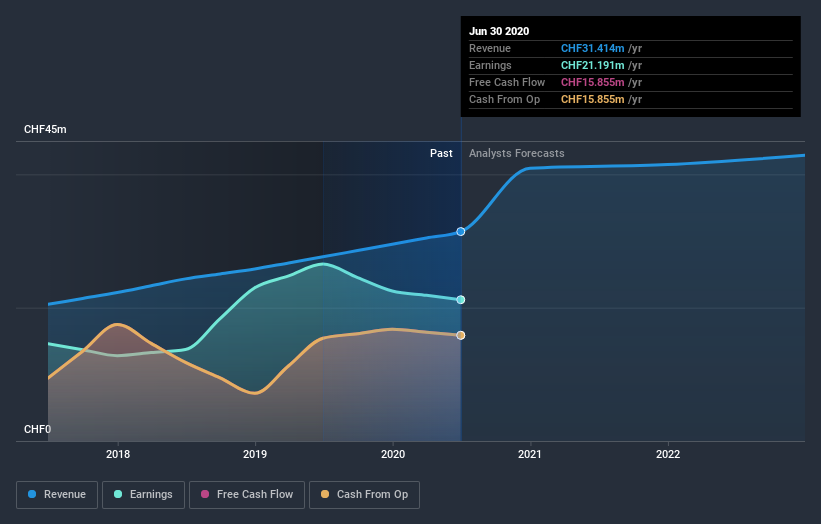Click the CHF21.191m earnings value
Image resolution: width=821 pixels, height=524 pixels.
point(592,65)
